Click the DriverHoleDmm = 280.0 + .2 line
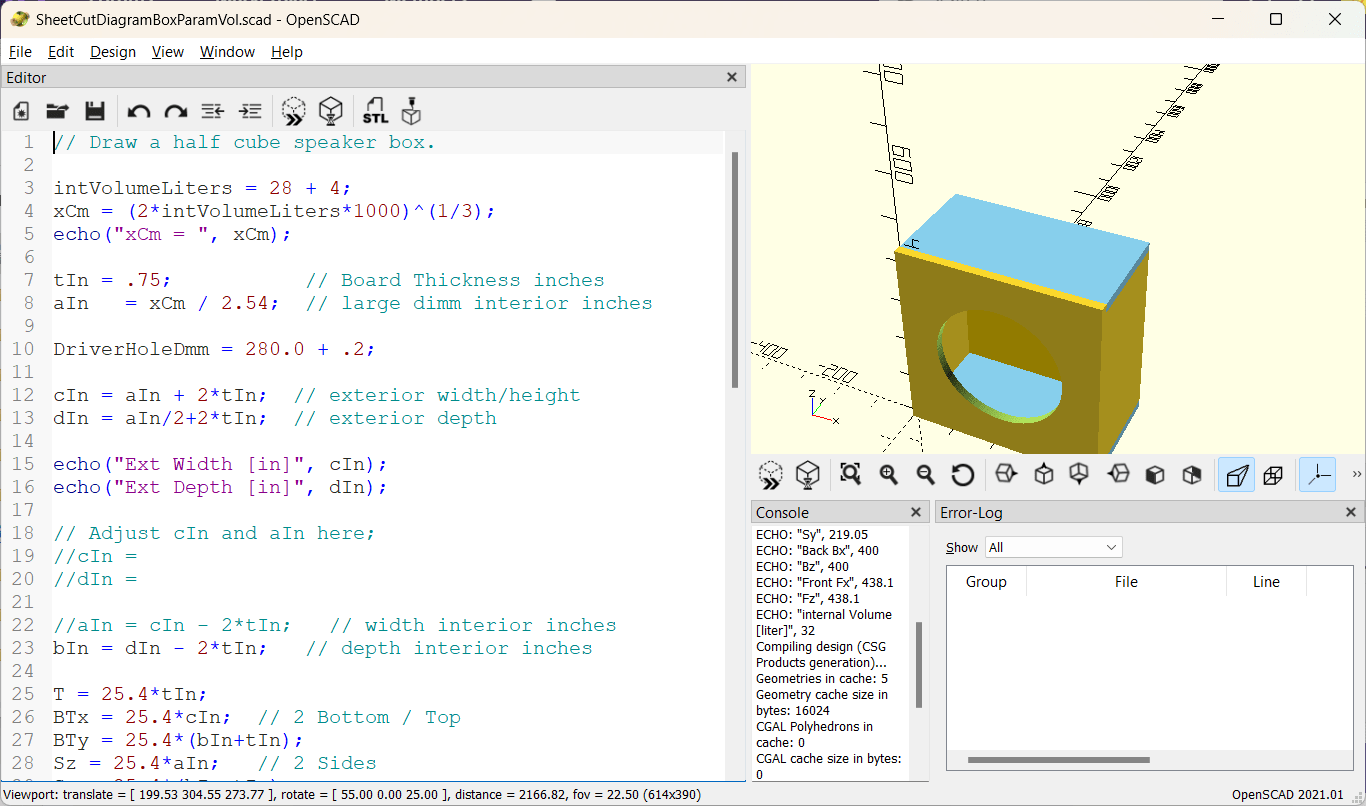Image resolution: width=1366 pixels, height=806 pixels. click(x=214, y=349)
